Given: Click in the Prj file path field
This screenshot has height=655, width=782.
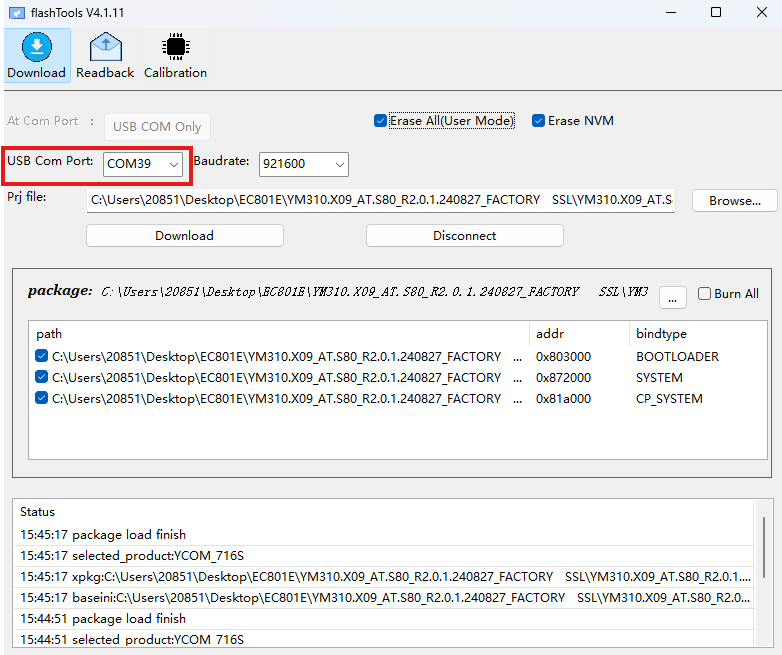Looking at the screenshot, I should [380, 200].
